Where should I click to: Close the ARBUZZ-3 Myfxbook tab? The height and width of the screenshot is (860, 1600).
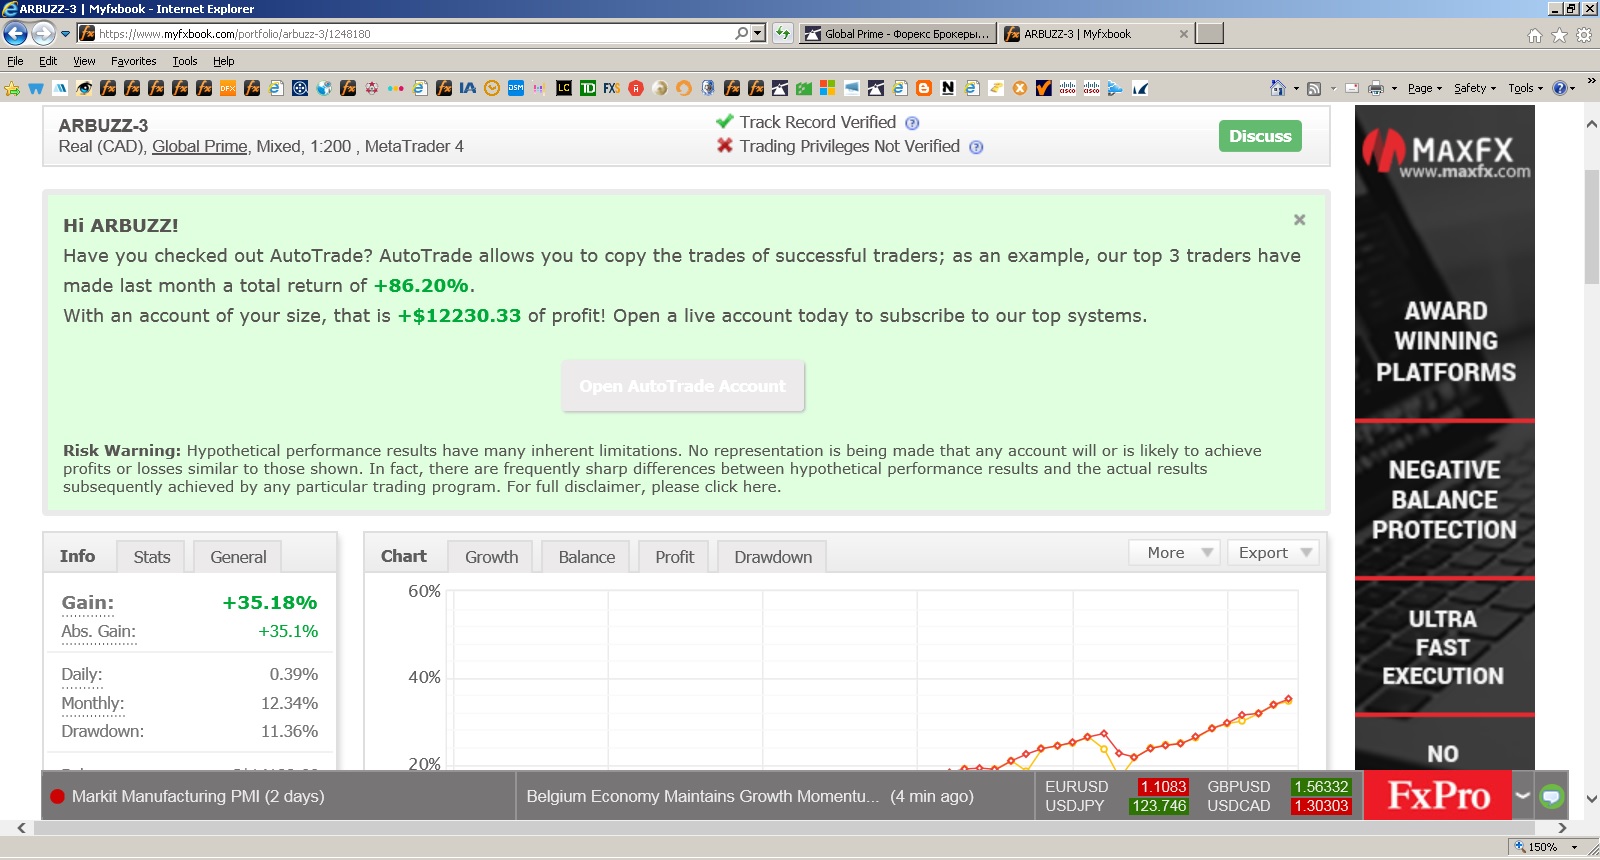[1184, 34]
